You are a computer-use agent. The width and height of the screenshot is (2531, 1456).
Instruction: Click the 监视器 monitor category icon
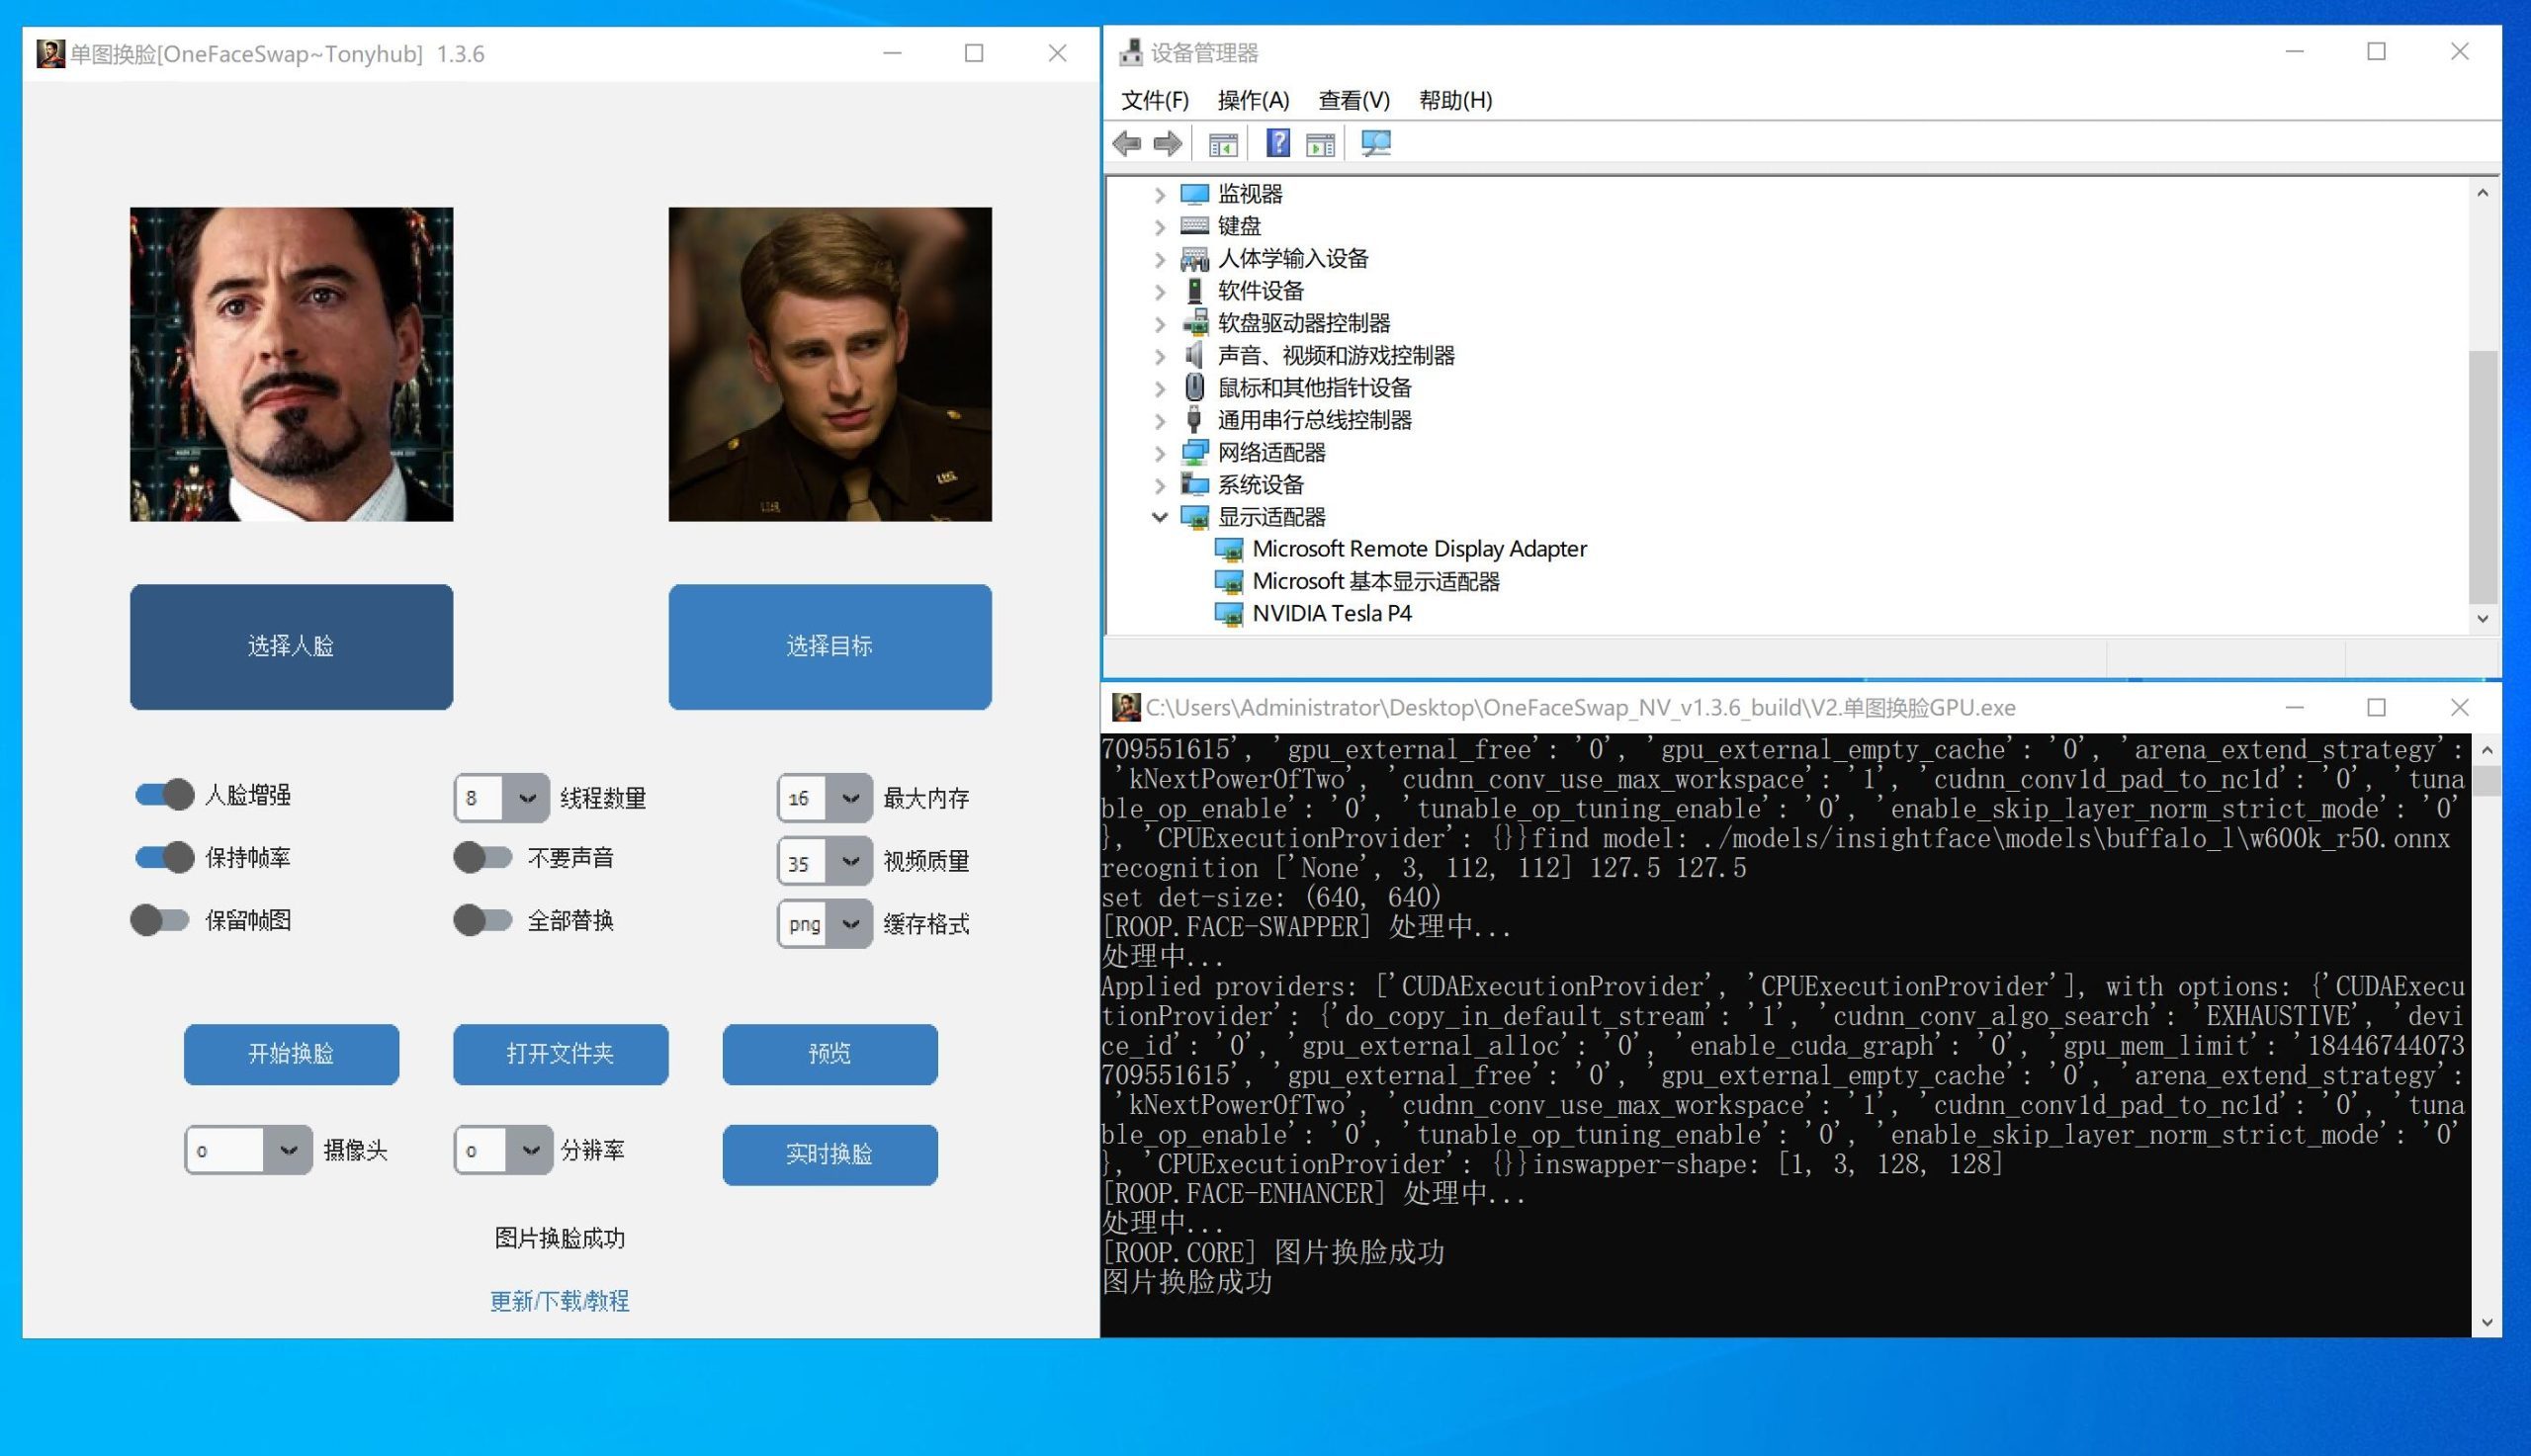(1194, 194)
